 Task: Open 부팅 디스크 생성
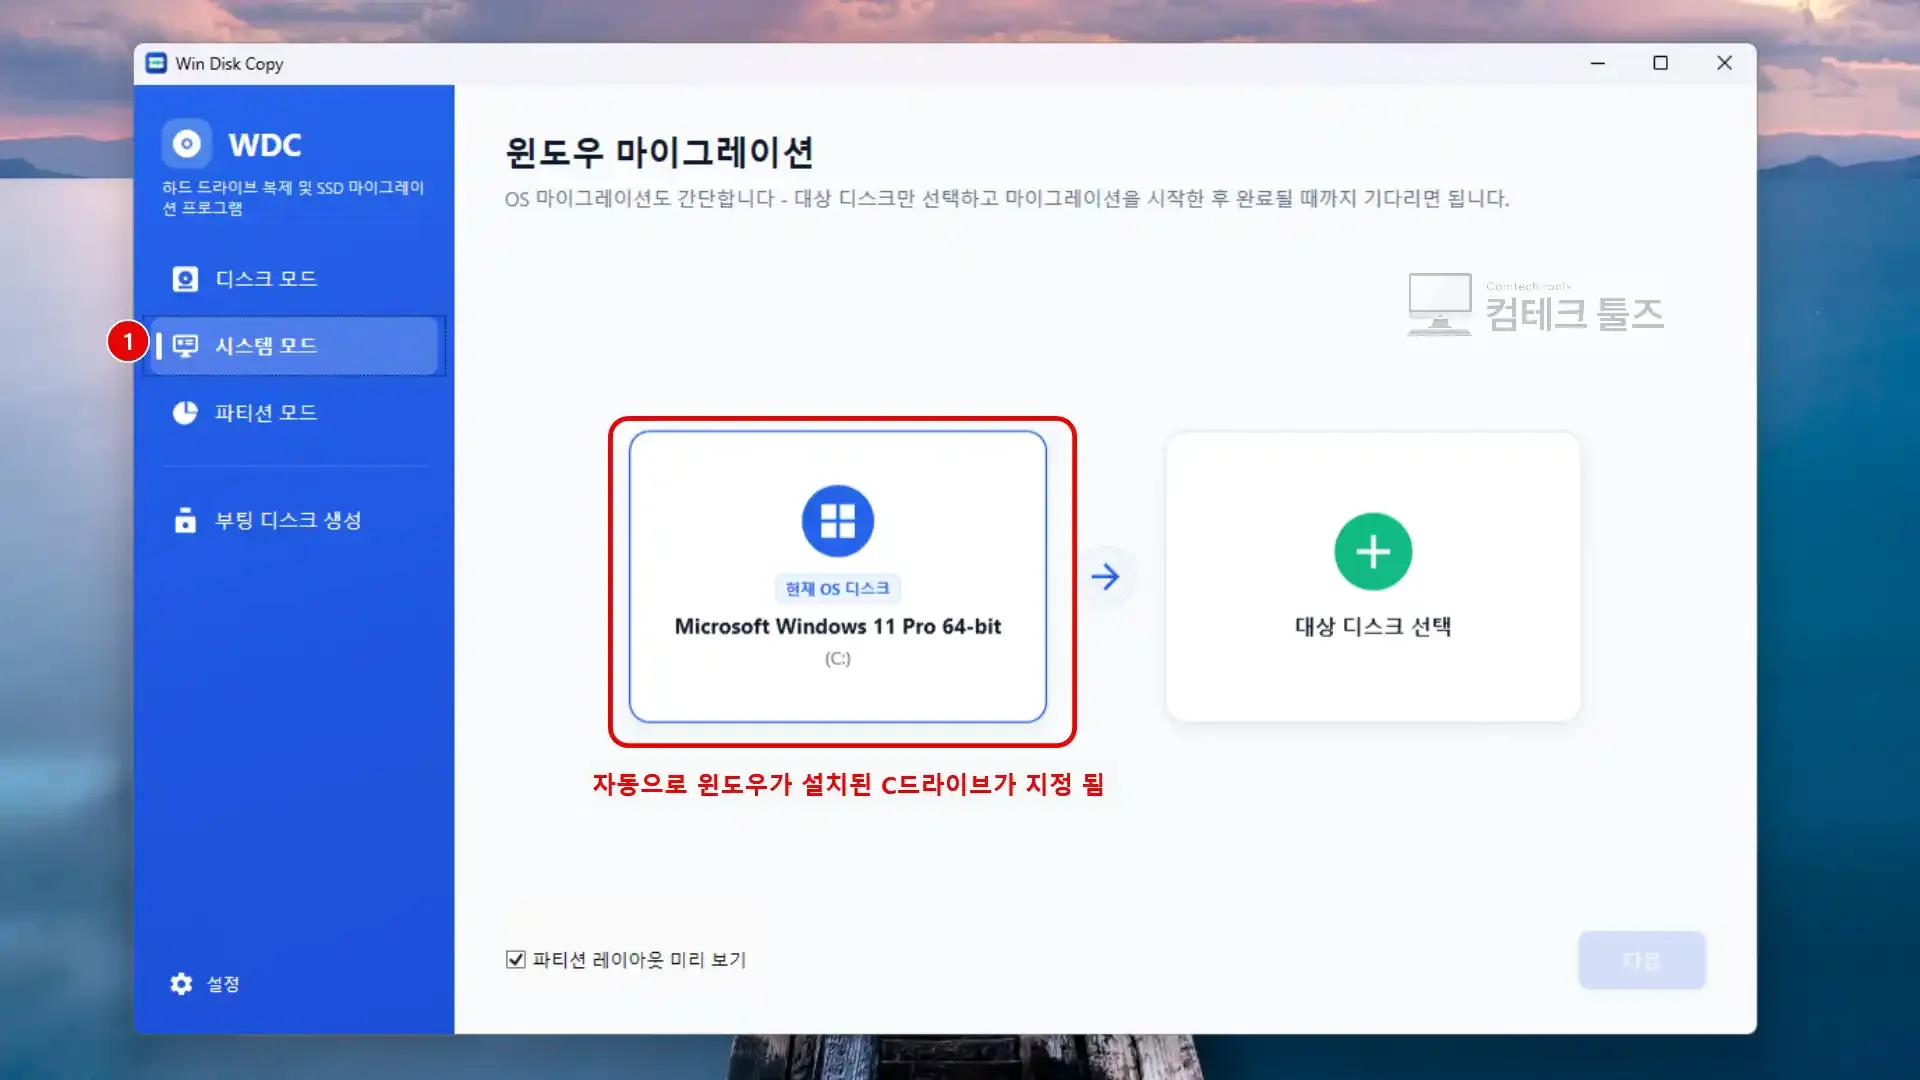pyautogui.click(x=294, y=520)
